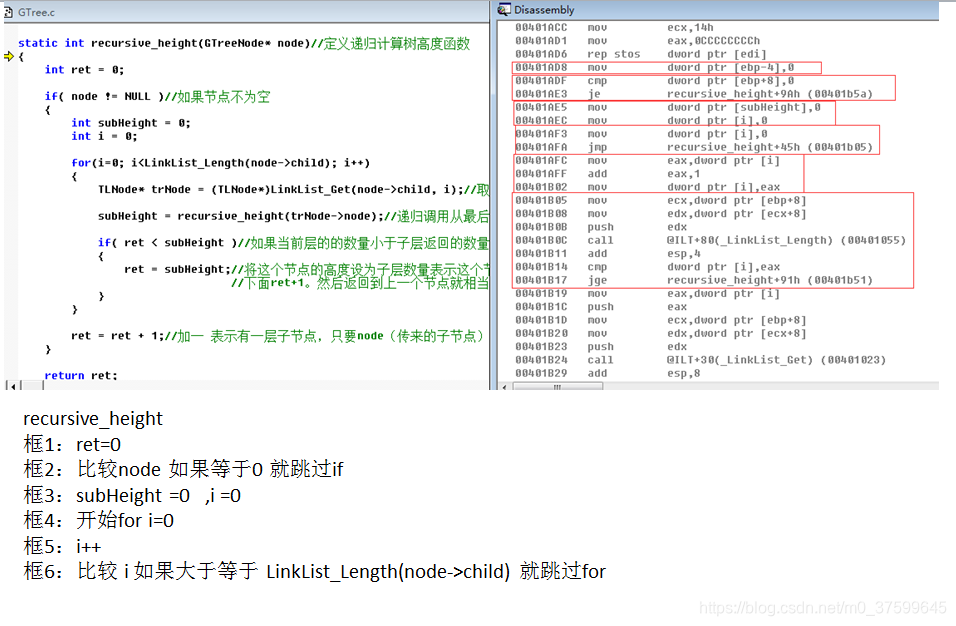956x626 pixels.
Task: Click disassembly line 00401AFC mov eax,dword ptr [i]
Action: [647, 160]
